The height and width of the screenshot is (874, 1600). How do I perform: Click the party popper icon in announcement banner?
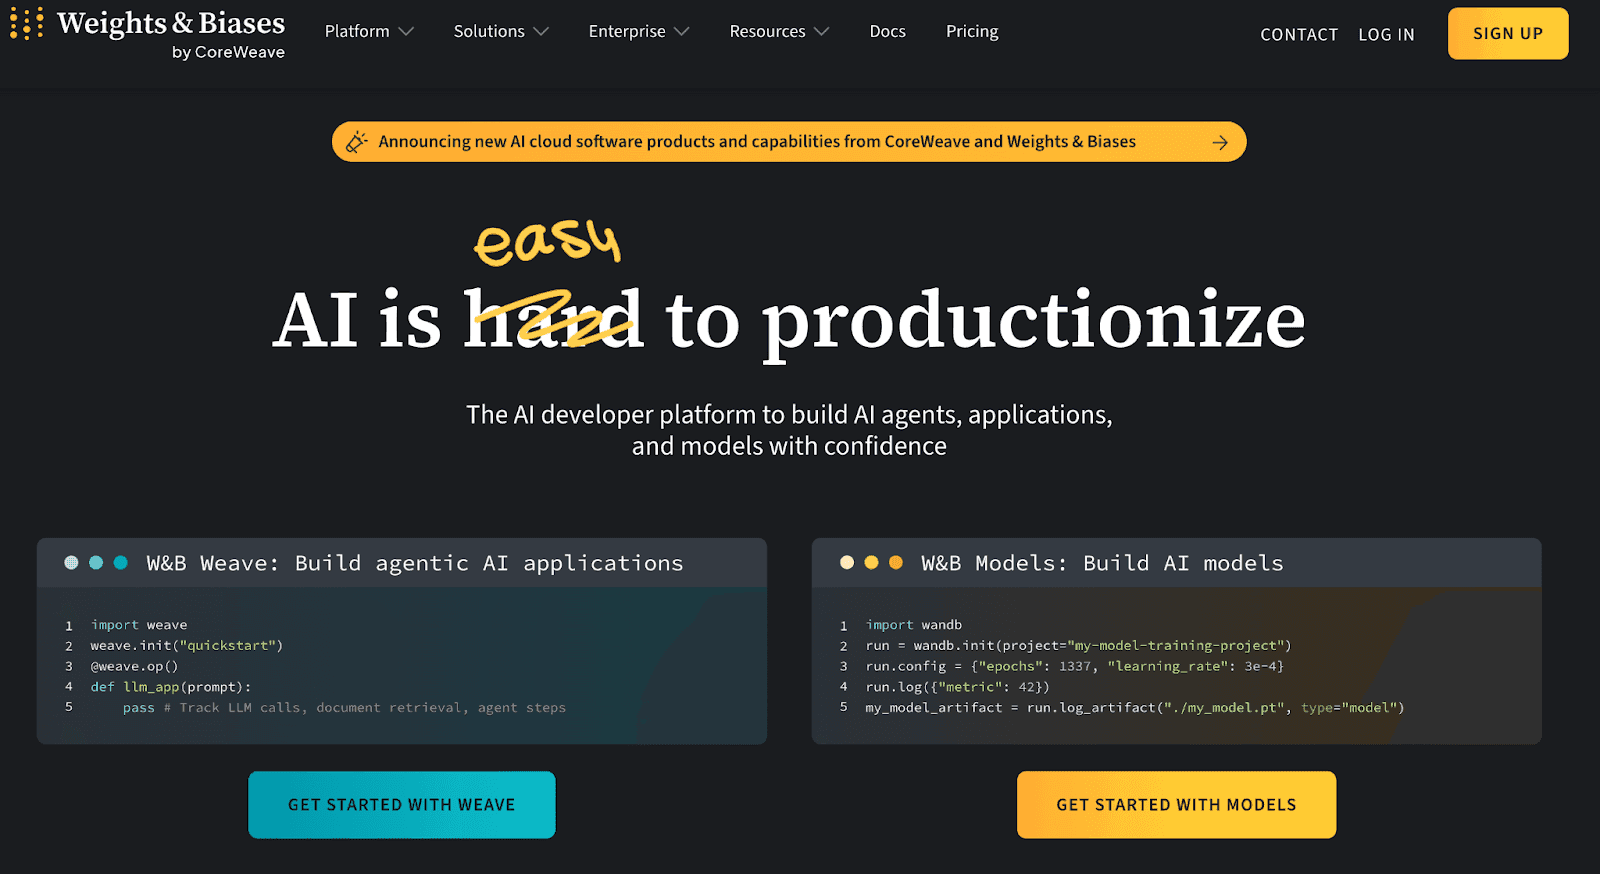(357, 142)
